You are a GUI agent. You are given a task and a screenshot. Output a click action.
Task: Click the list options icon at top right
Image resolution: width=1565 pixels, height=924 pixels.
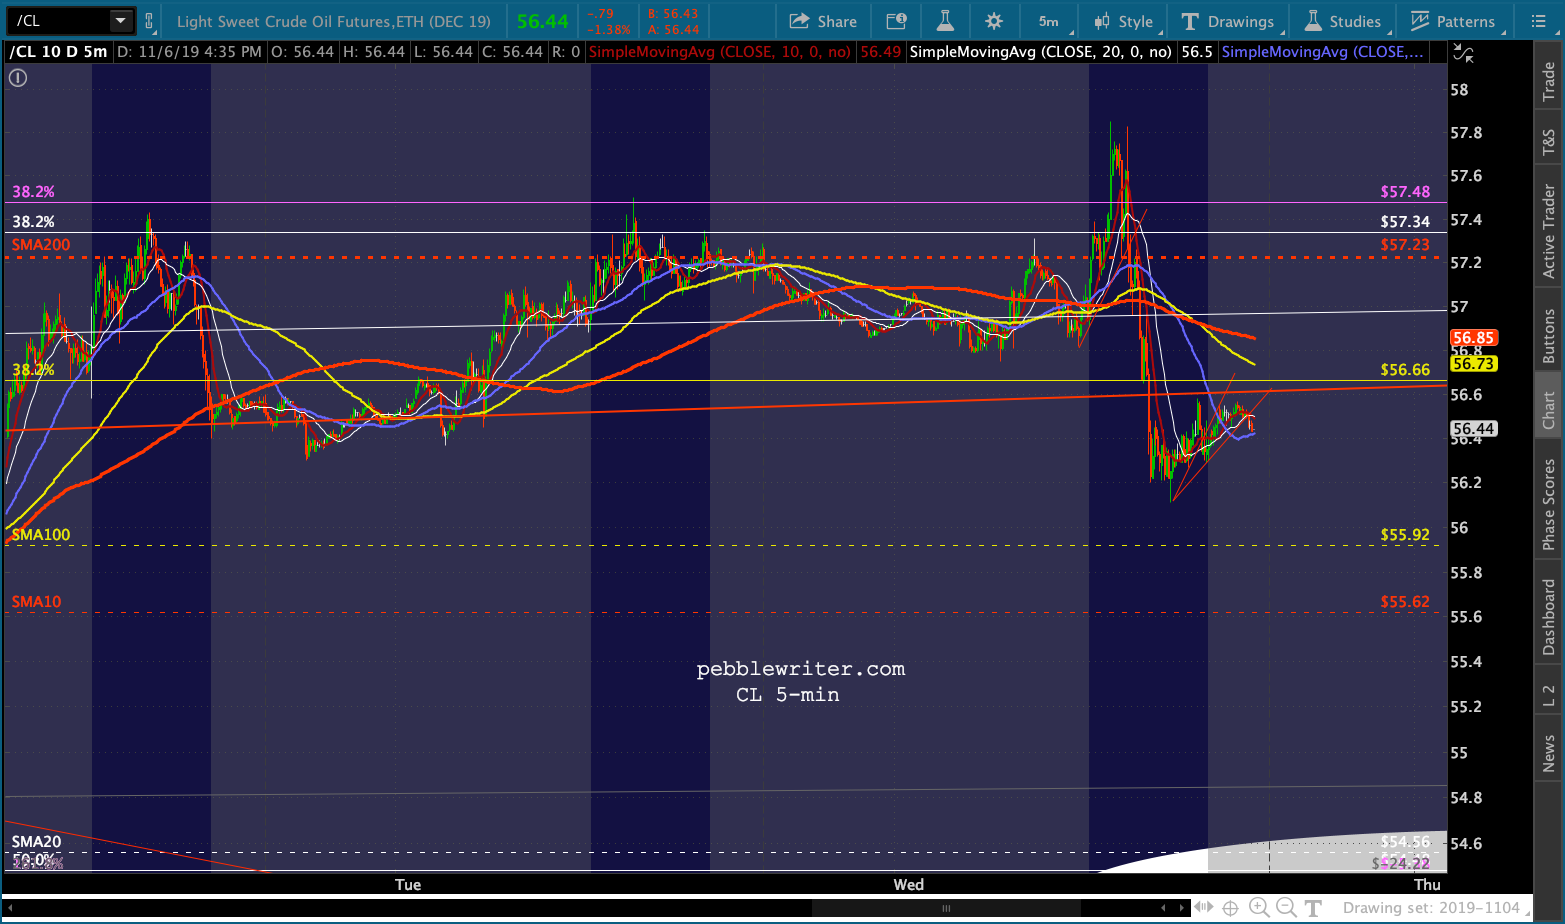point(1538,21)
